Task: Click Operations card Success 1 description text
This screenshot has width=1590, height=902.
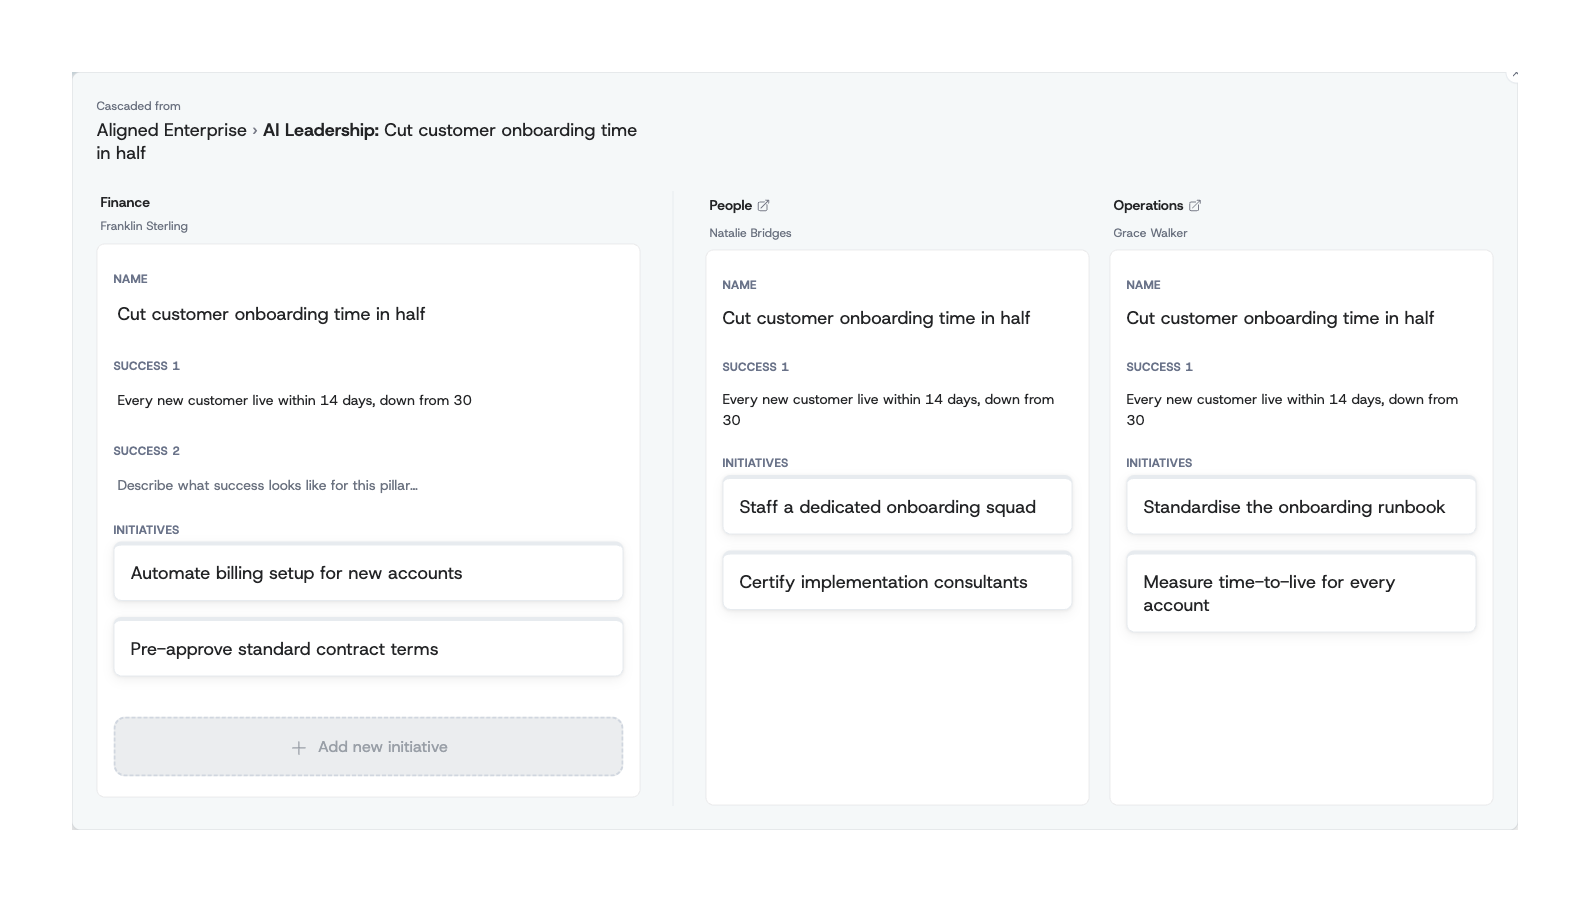Action: tap(1292, 409)
